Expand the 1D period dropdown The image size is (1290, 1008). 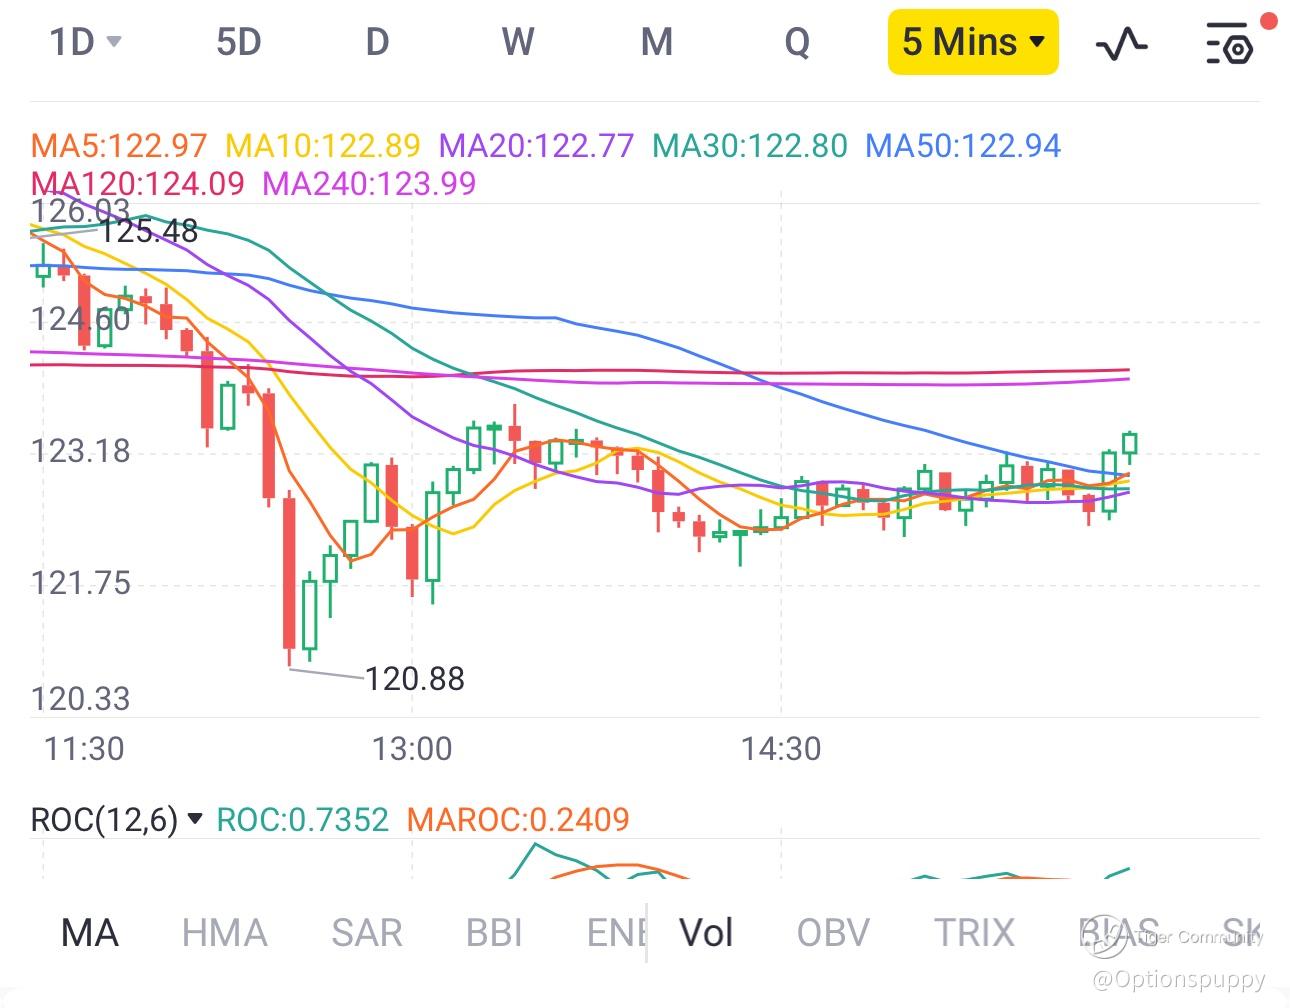86,42
